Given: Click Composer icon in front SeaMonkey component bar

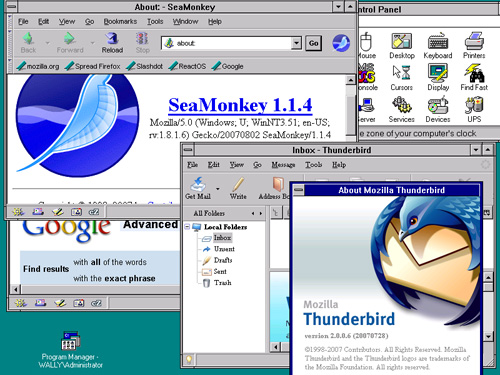Looking at the screenshot, I should (x=57, y=212).
